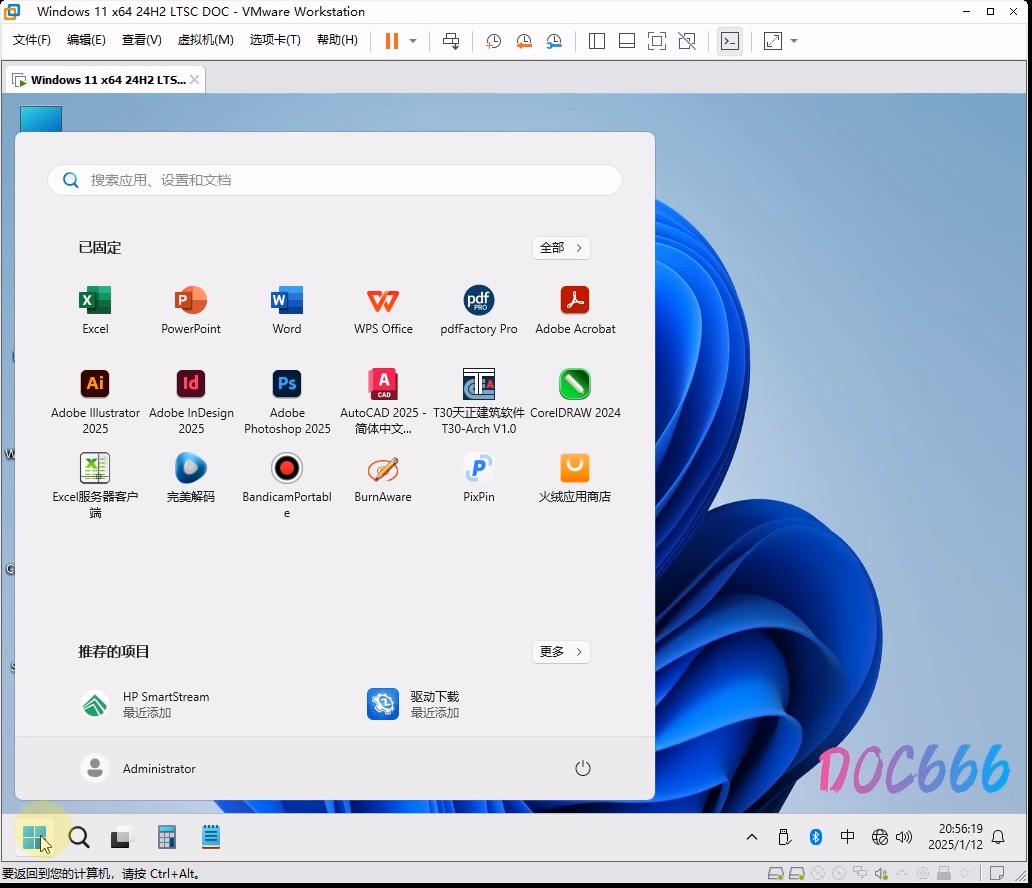Launch 完美解码 player
This screenshot has height=888, width=1032.
pos(191,478)
